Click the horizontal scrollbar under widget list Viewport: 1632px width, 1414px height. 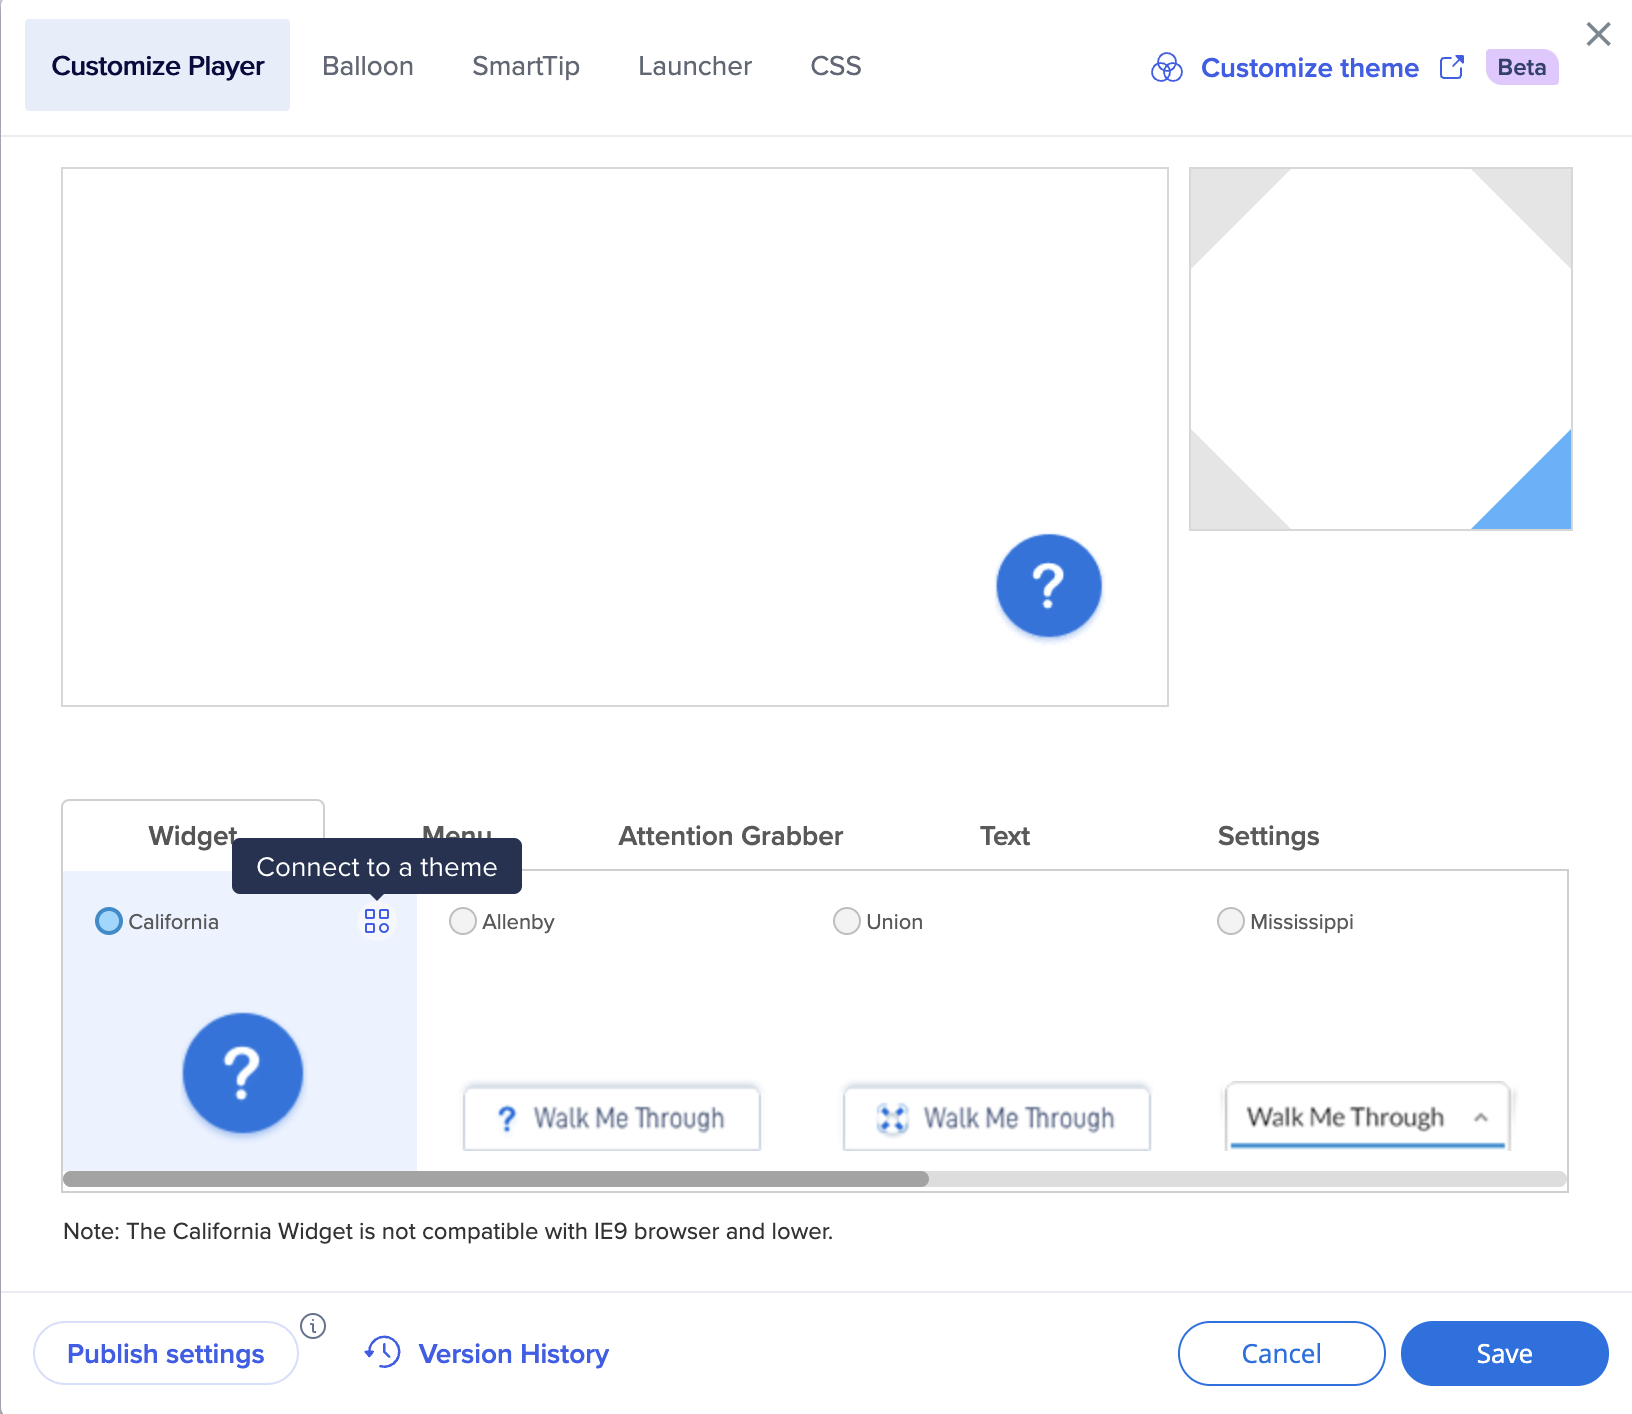[495, 1179]
